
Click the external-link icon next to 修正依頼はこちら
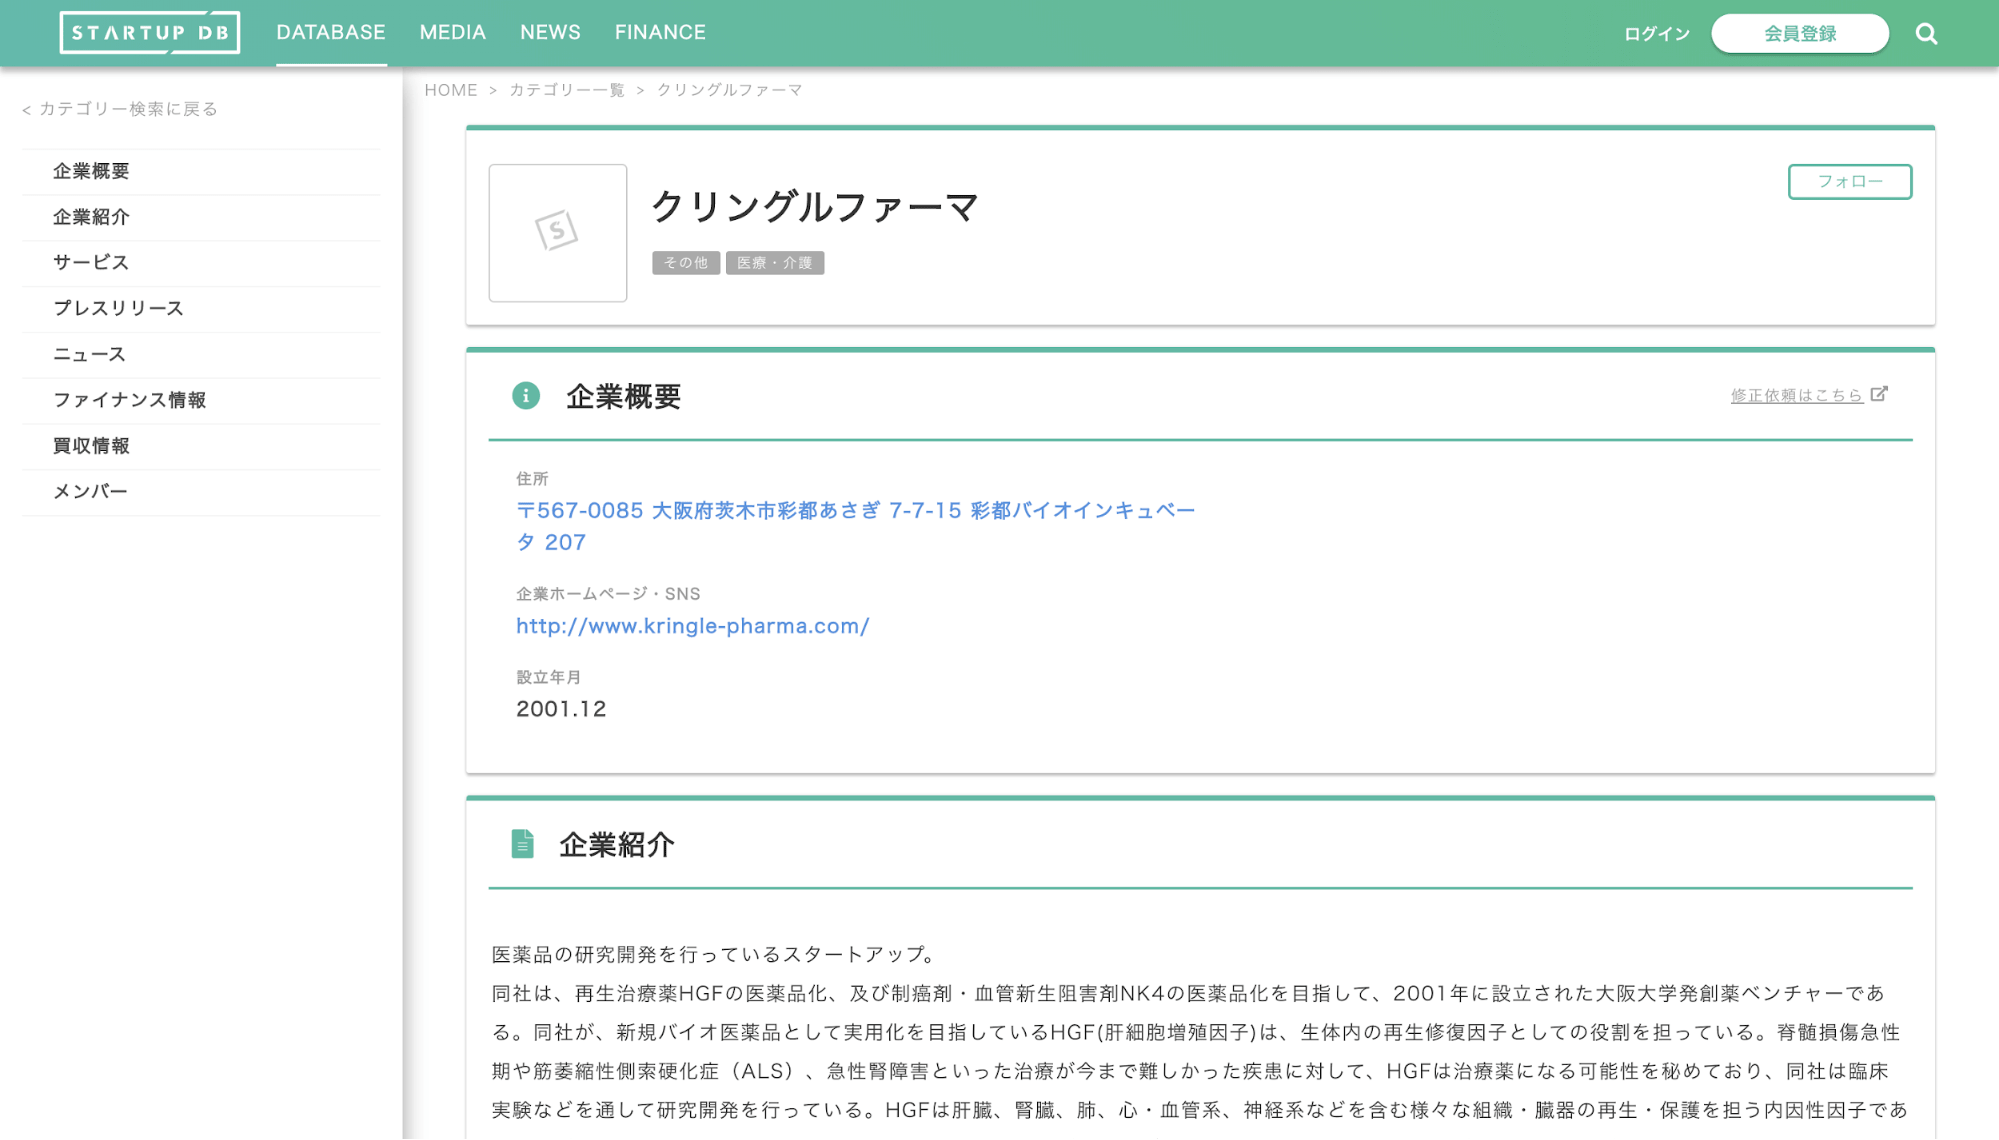(x=1881, y=394)
